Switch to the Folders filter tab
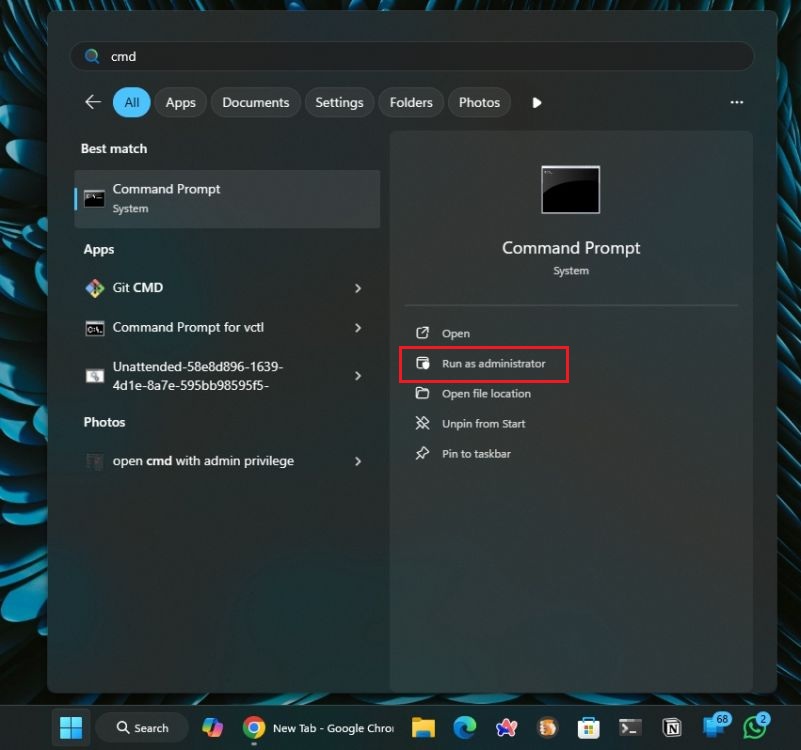801x750 pixels. pos(411,102)
